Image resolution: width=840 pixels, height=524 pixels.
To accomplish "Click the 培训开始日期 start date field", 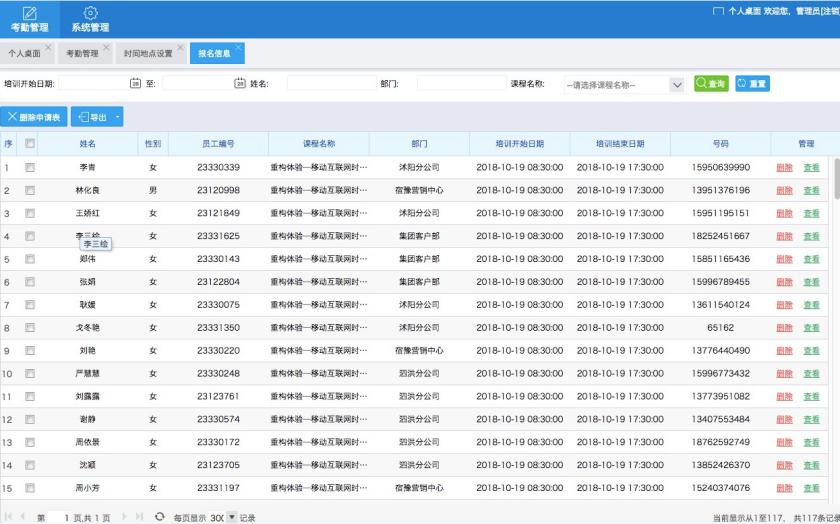I will (94, 83).
